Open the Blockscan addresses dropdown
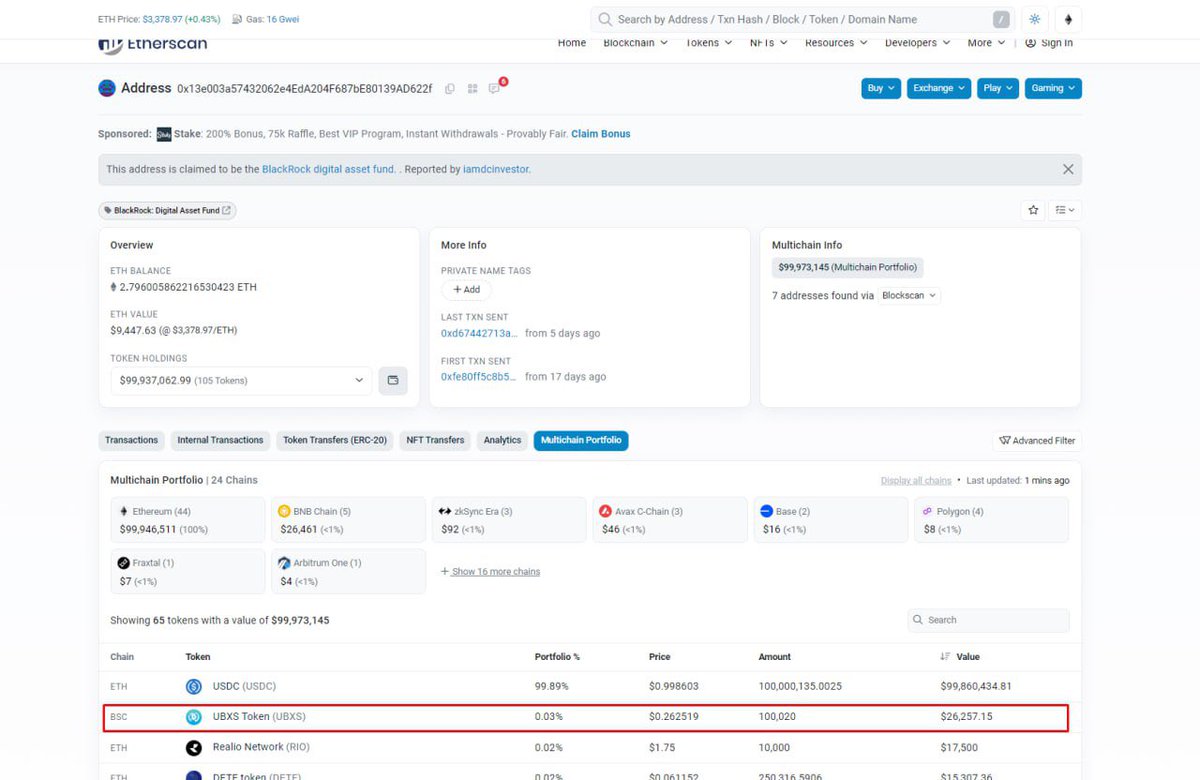 pyautogui.click(x=909, y=296)
